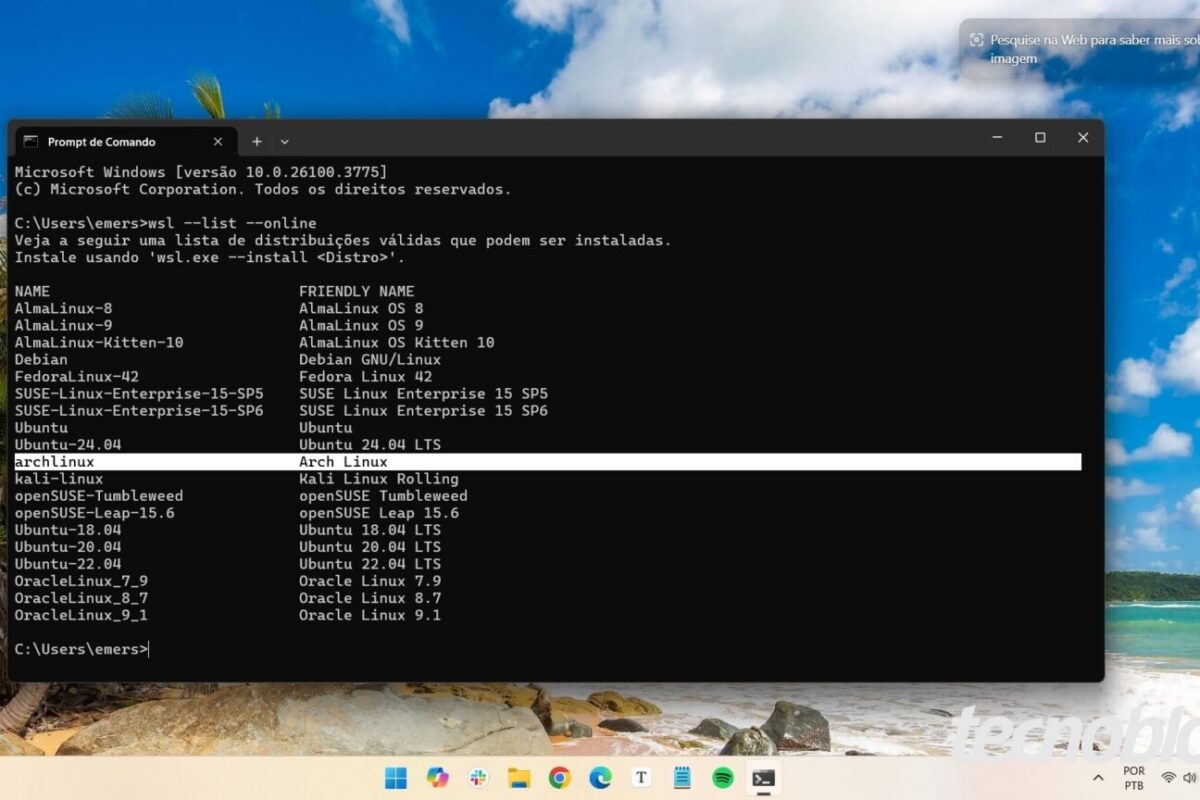
Task: Close the Prompt de Comando tab
Action: coord(218,142)
